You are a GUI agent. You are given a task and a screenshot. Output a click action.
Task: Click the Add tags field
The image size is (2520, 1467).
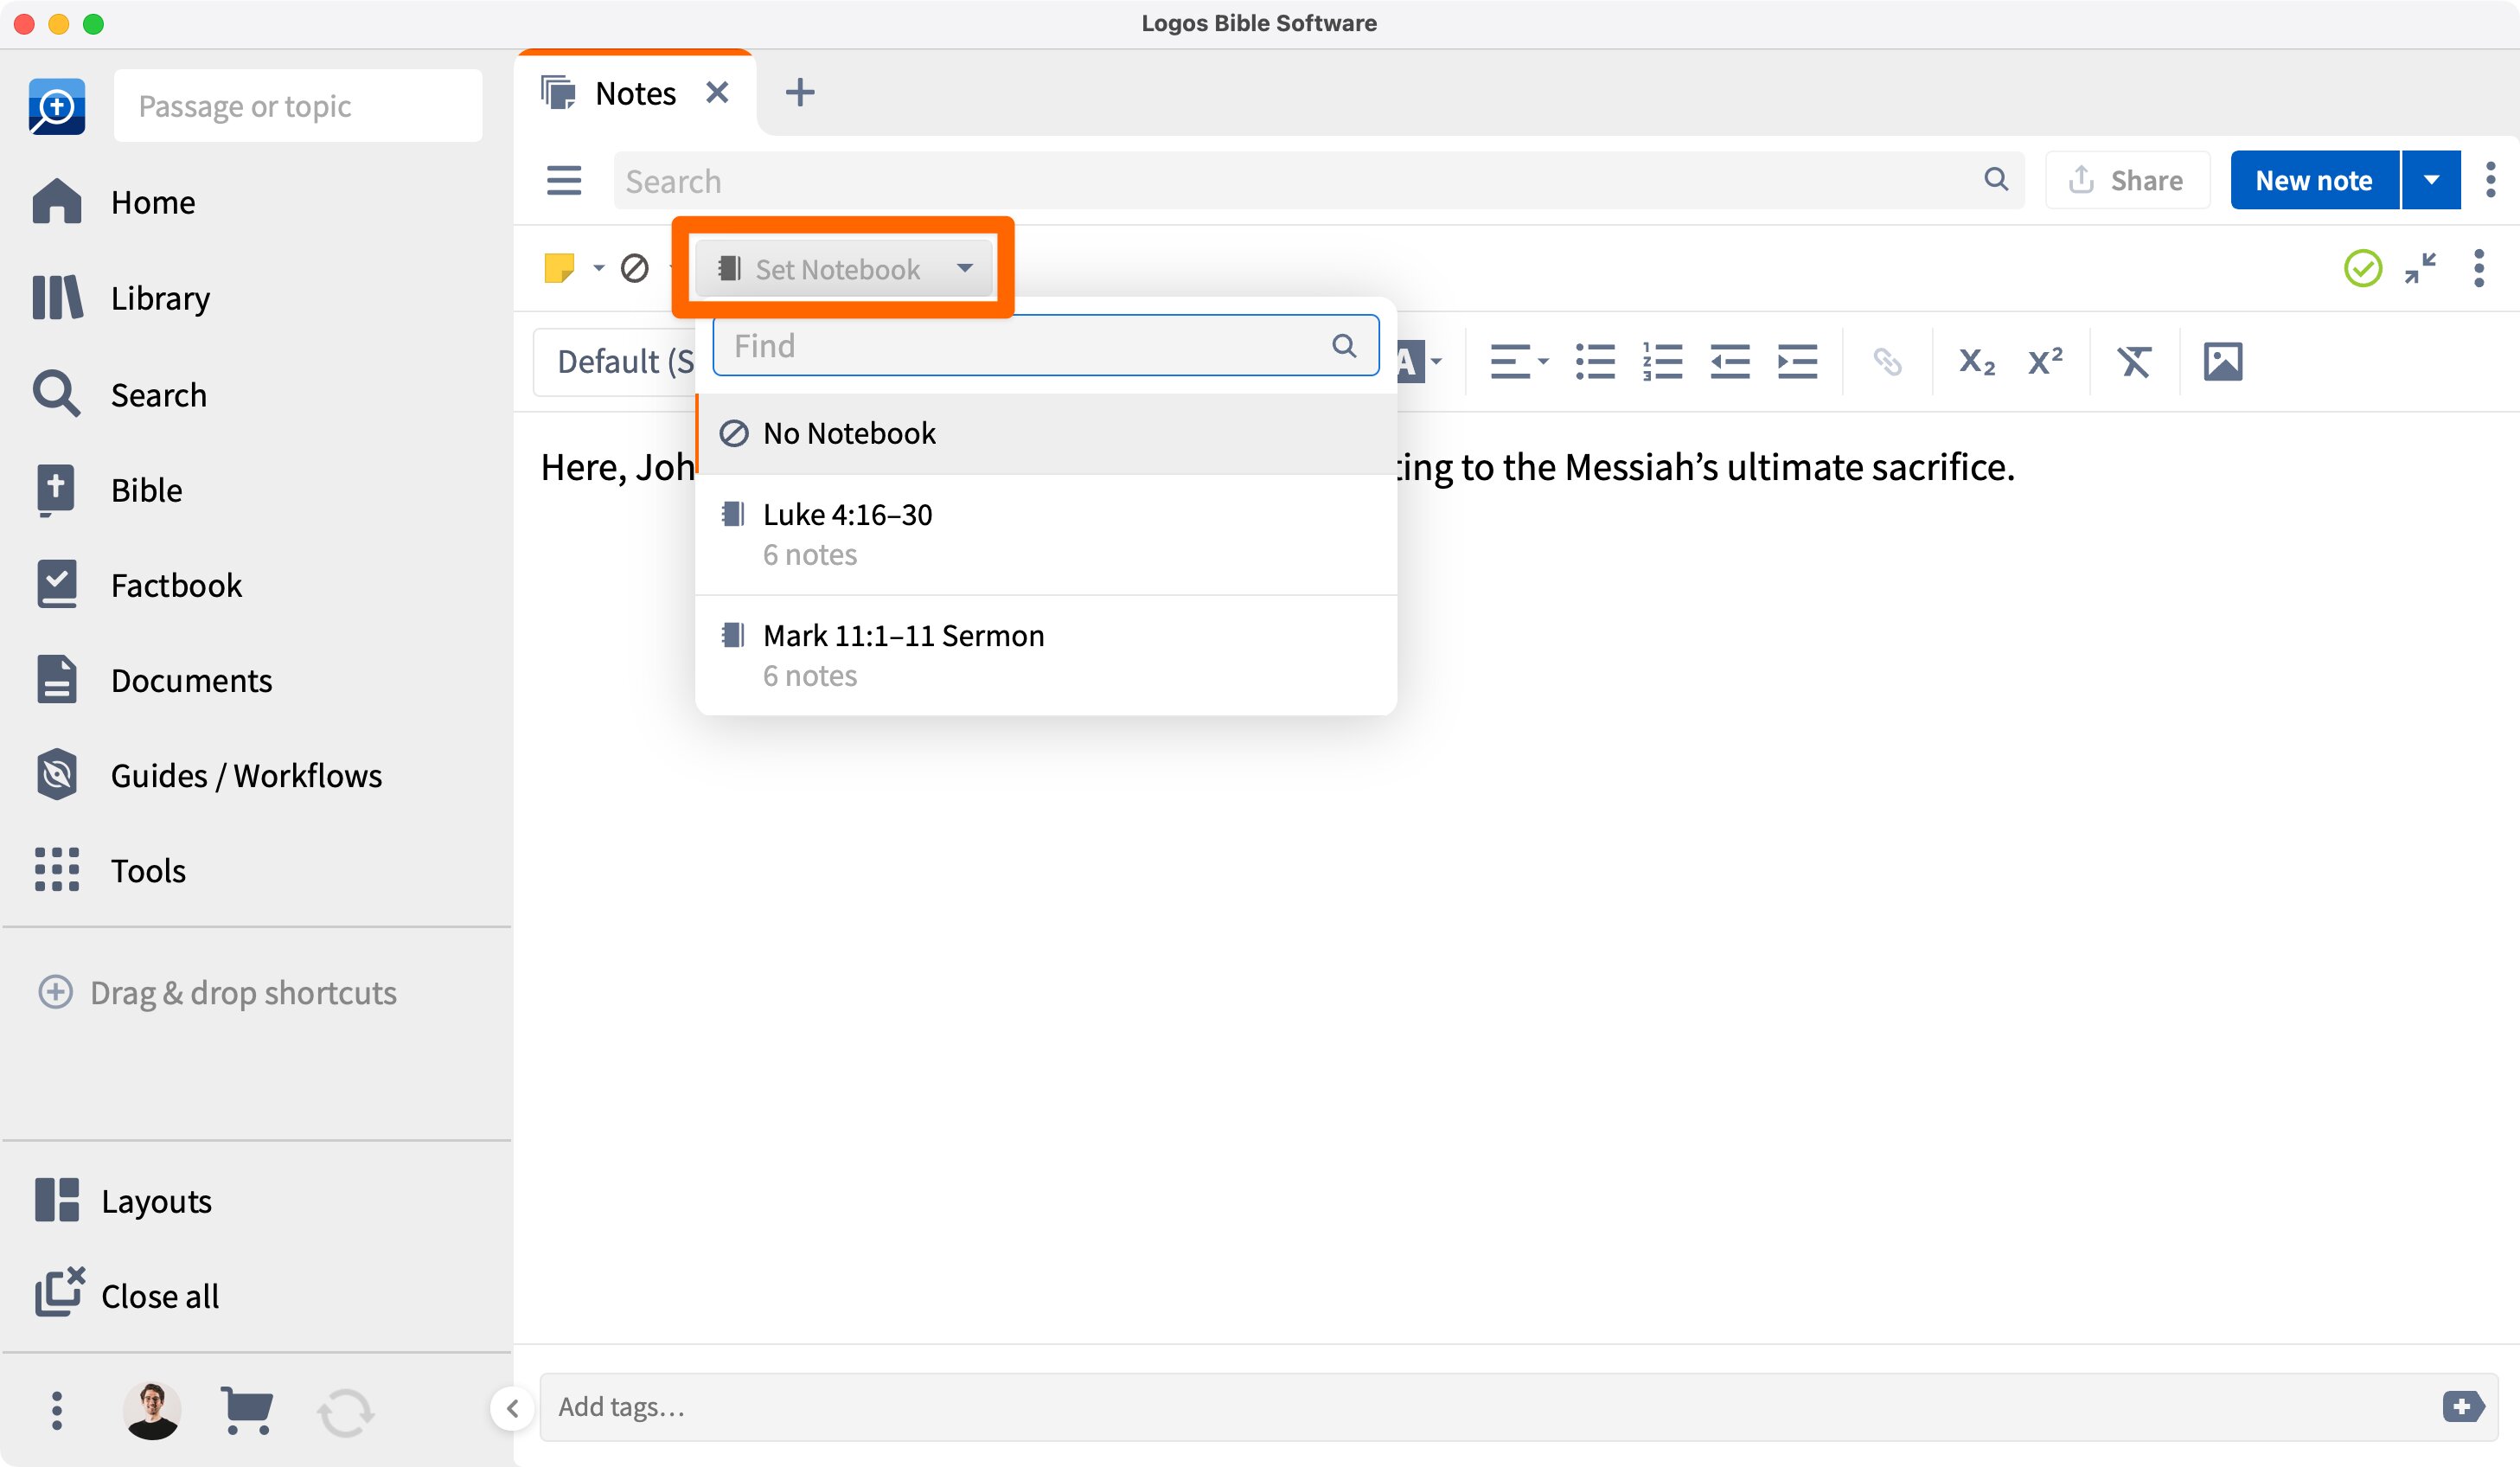click(1518, 1406)
